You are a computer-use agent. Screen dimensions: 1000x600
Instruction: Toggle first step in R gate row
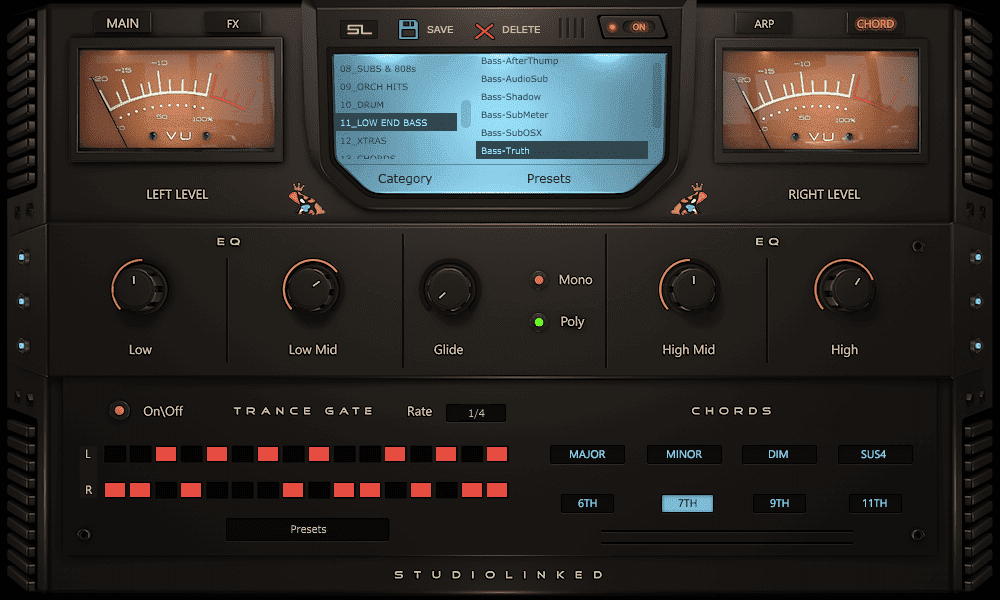click(x=115, y=490)
